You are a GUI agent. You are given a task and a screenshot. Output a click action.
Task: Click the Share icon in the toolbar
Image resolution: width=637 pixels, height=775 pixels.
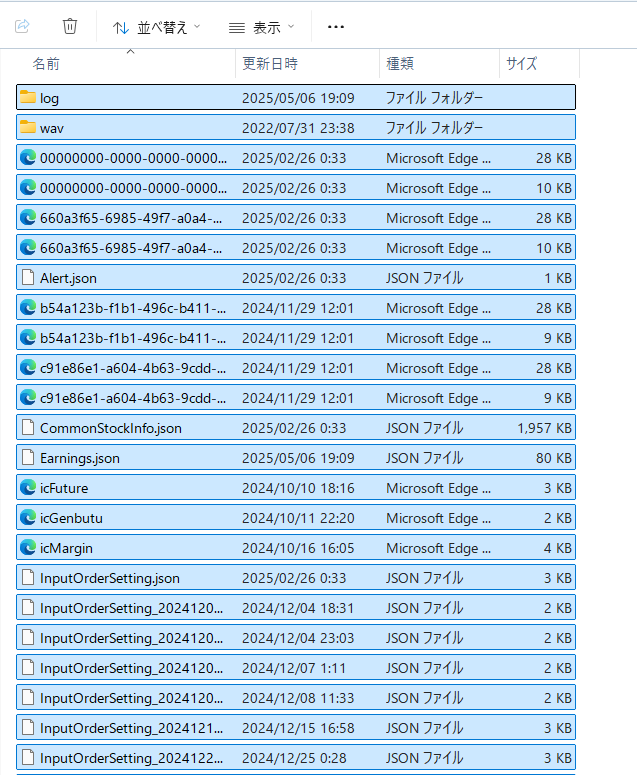[22, 26]
